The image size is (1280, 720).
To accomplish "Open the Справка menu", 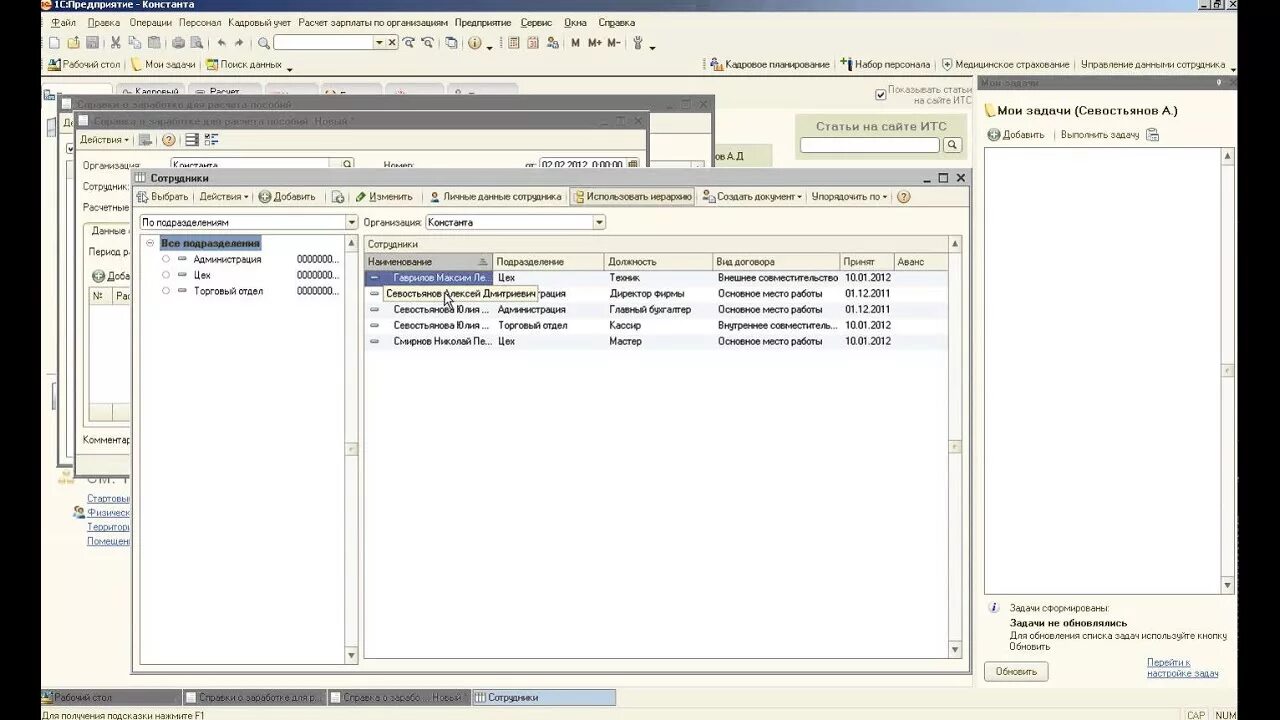I will tap(616, 22).
